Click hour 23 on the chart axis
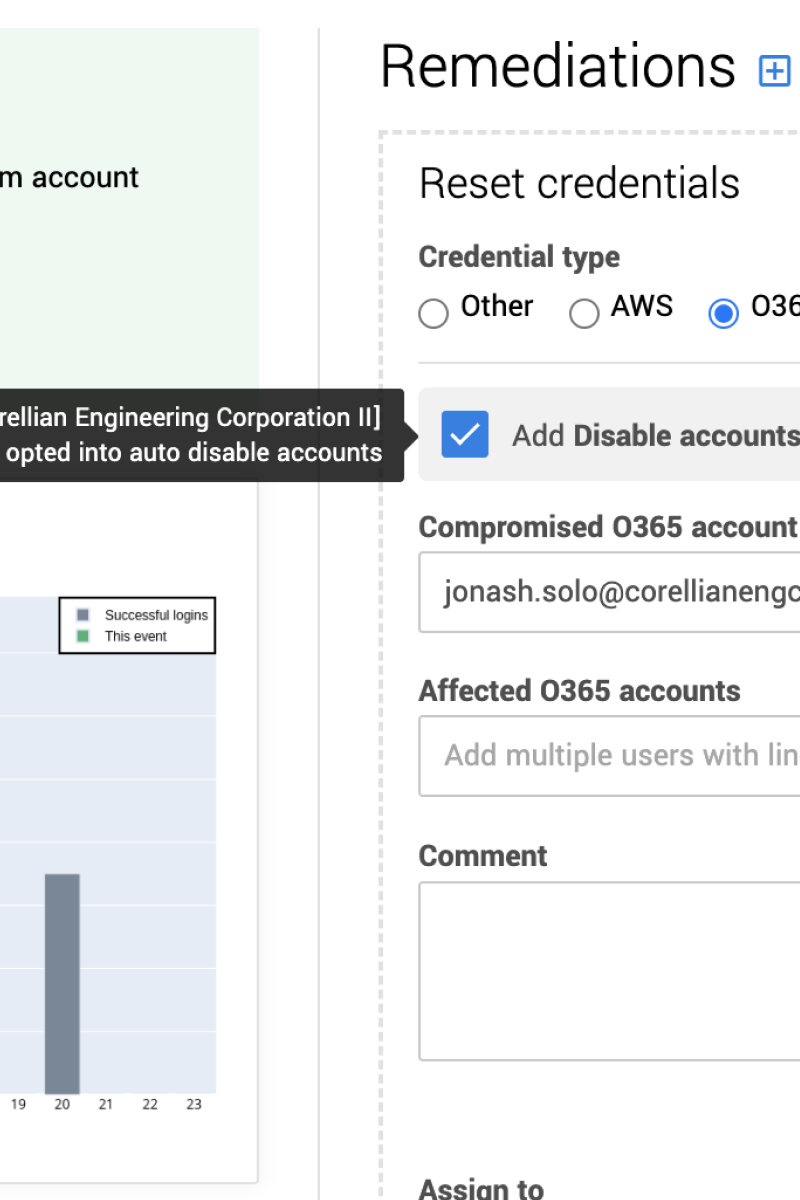Image resolution: width=800 pixels, height=1200 pixels. pyautogui.click(x=194, y=1105)
